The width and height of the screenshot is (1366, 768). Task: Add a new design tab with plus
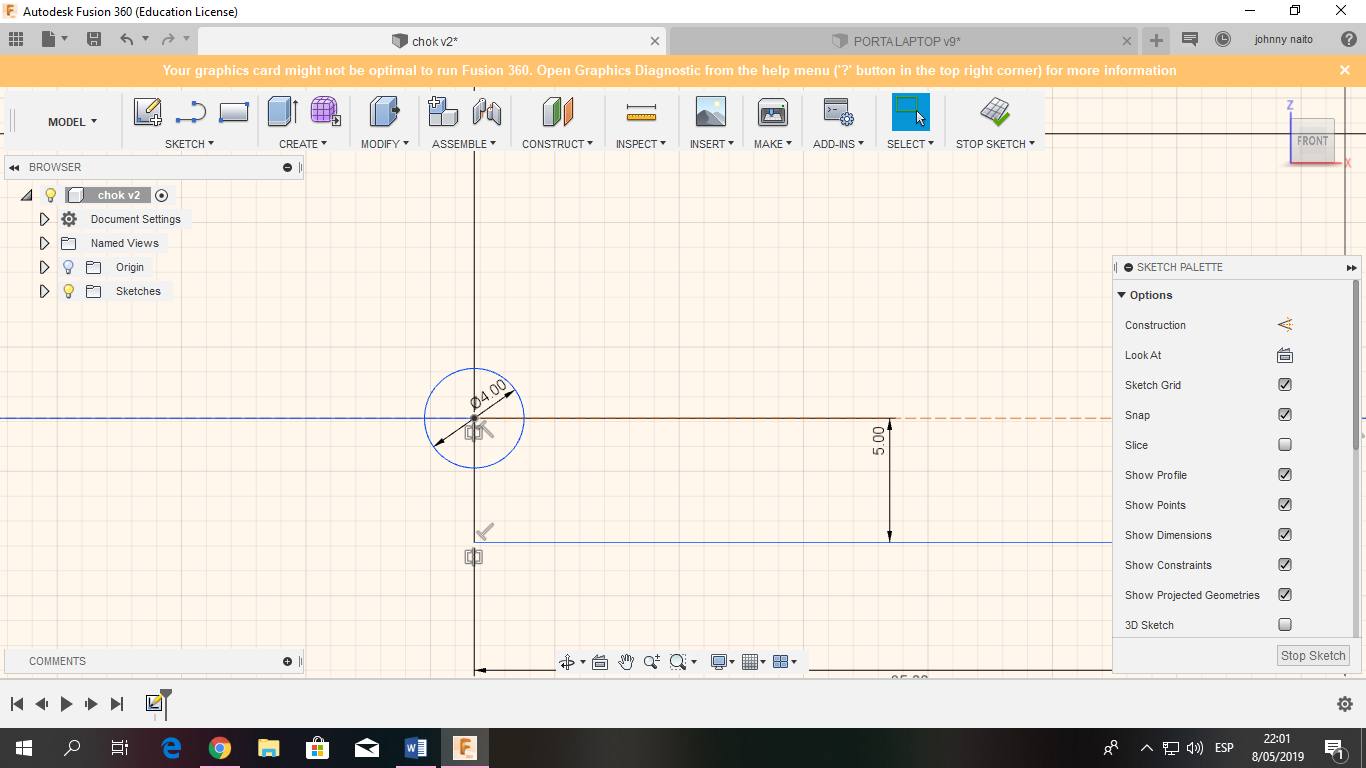click(x=1156, y=41)
